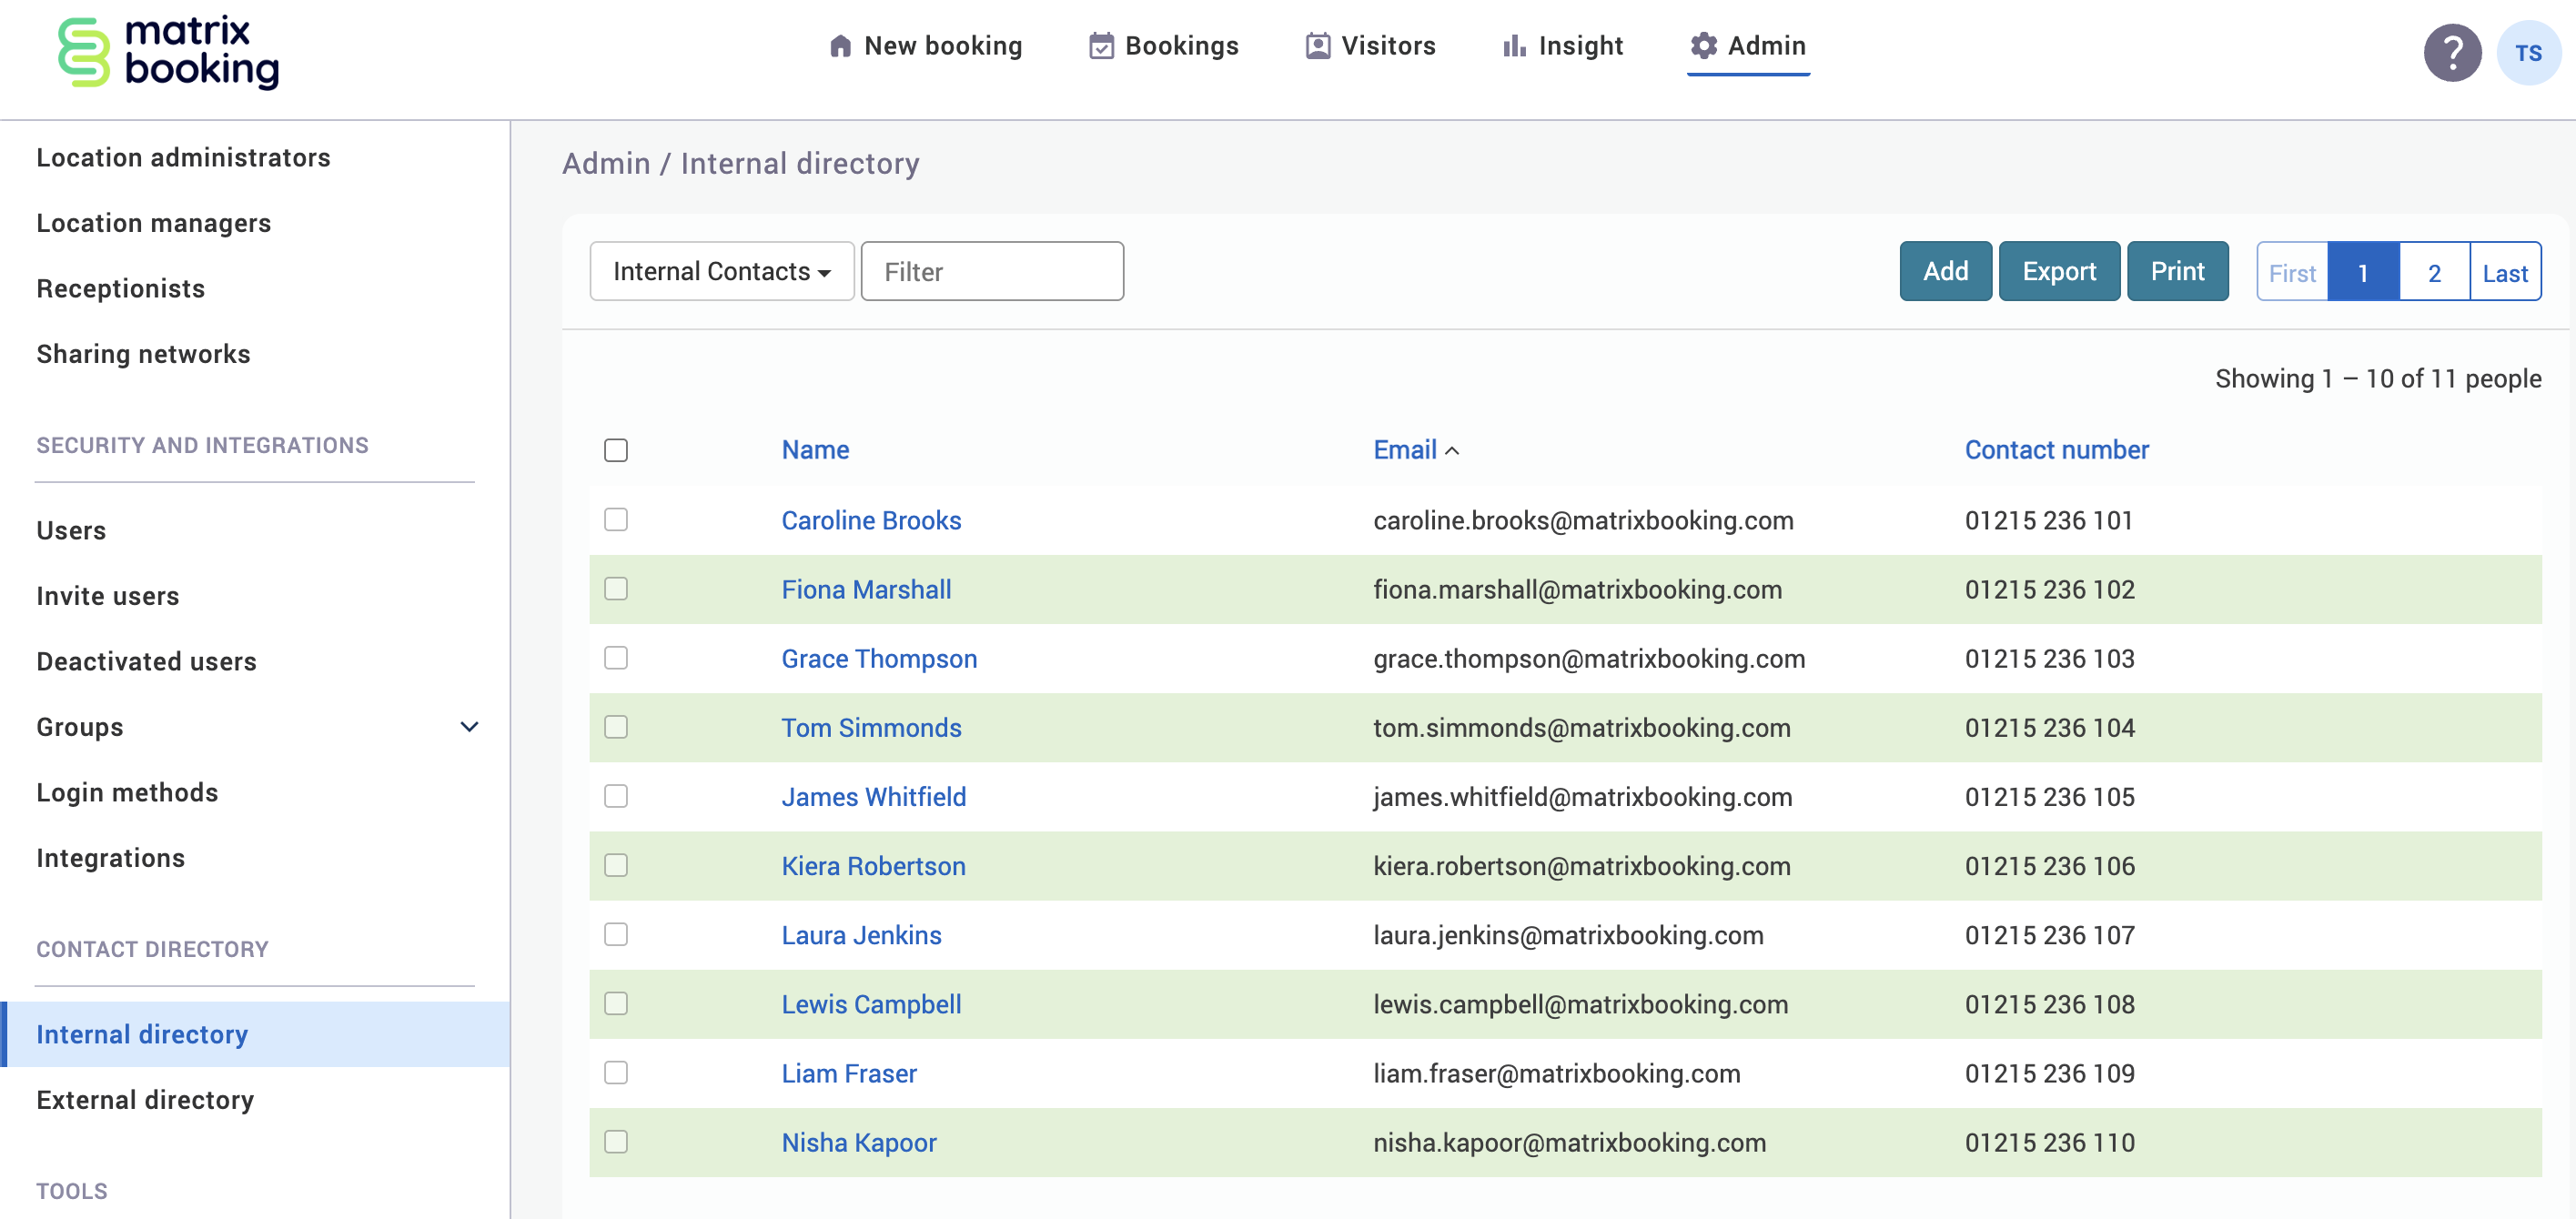
Task: Click the Admin gear icon
Action: [1703, 46]
